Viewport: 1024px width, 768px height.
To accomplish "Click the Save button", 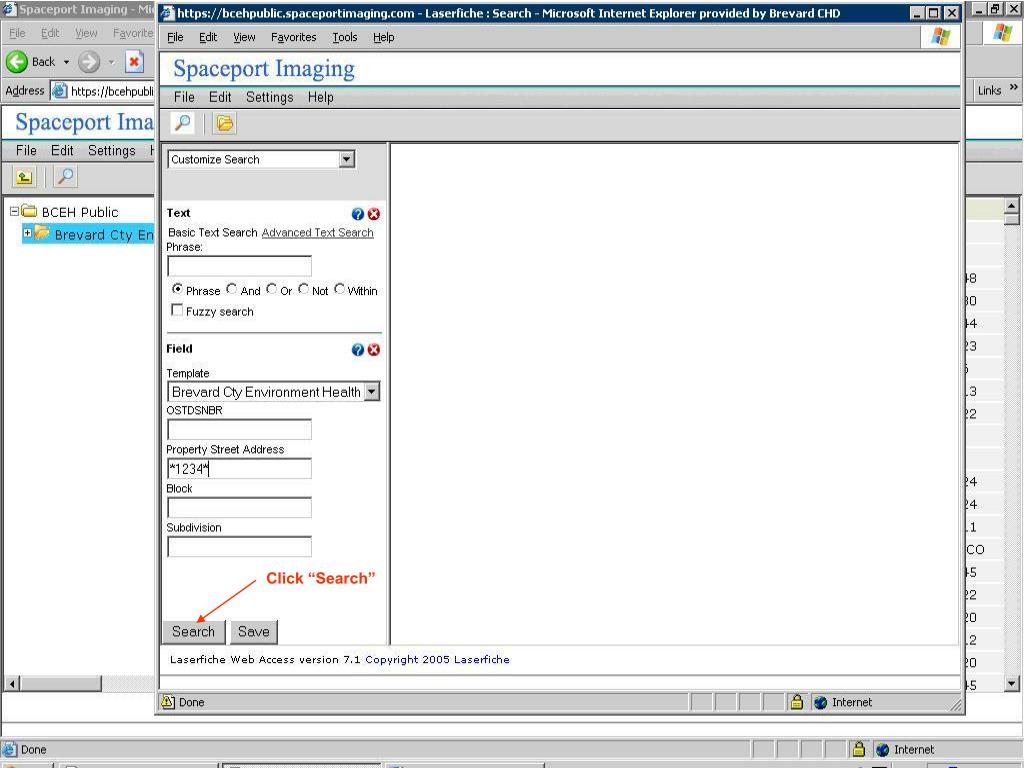I will [x=253, y=632].
